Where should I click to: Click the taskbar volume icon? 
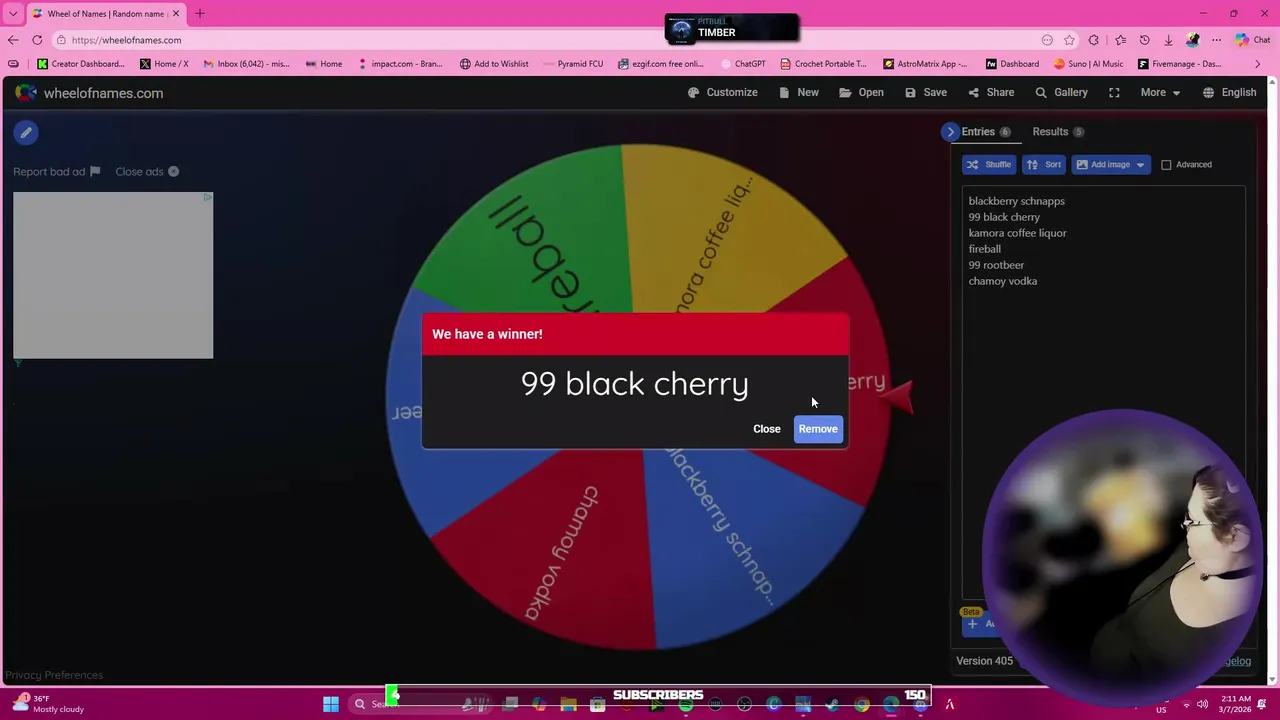1203,704
